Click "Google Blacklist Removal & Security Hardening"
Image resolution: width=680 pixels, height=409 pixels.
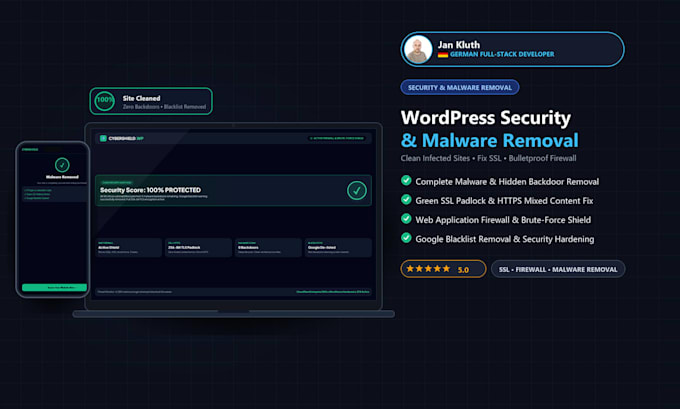tap(505, 239)
